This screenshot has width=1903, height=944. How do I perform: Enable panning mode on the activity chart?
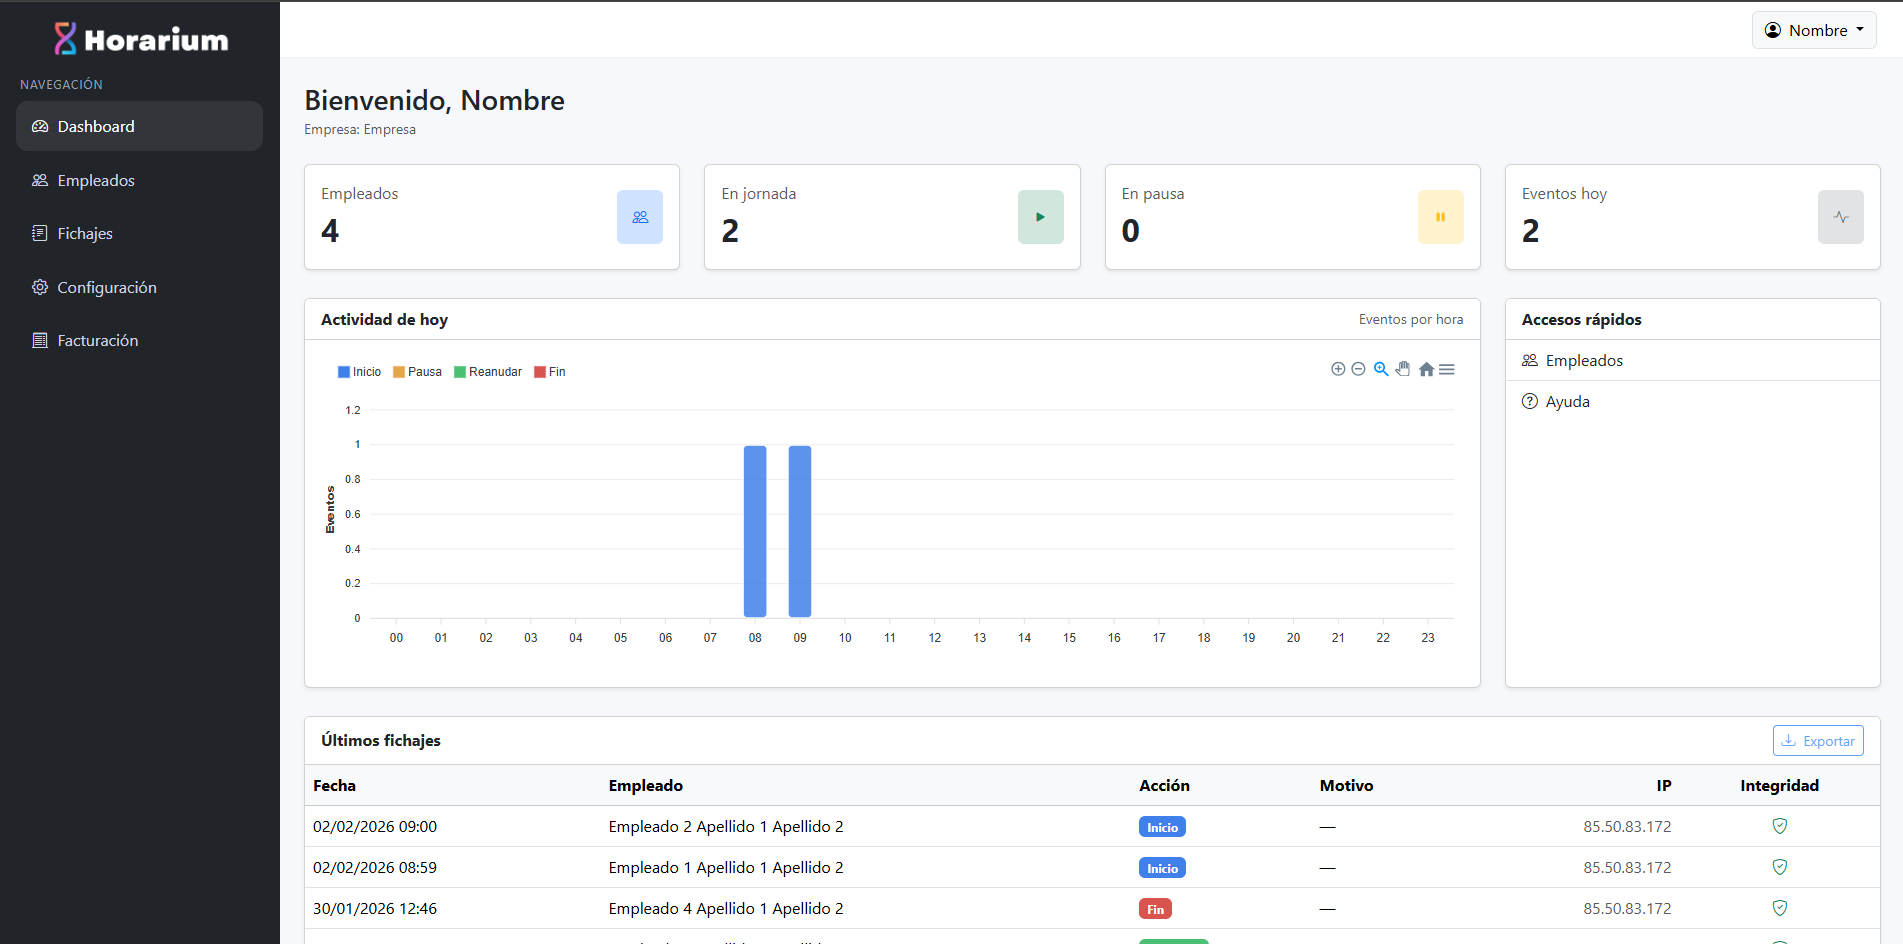[x=1402, y=369]
